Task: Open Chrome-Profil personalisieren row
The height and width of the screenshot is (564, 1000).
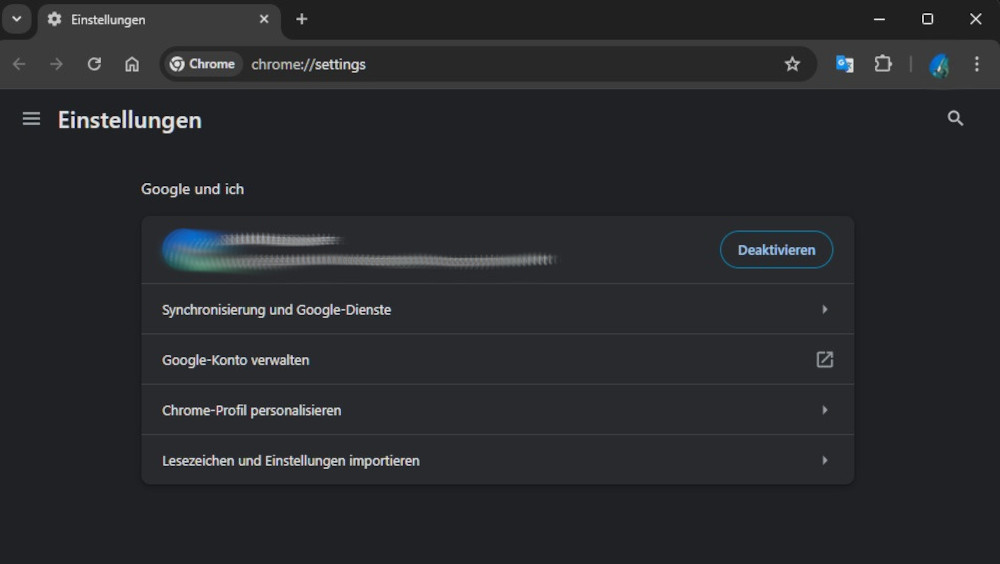Action: tap(497, 410)
